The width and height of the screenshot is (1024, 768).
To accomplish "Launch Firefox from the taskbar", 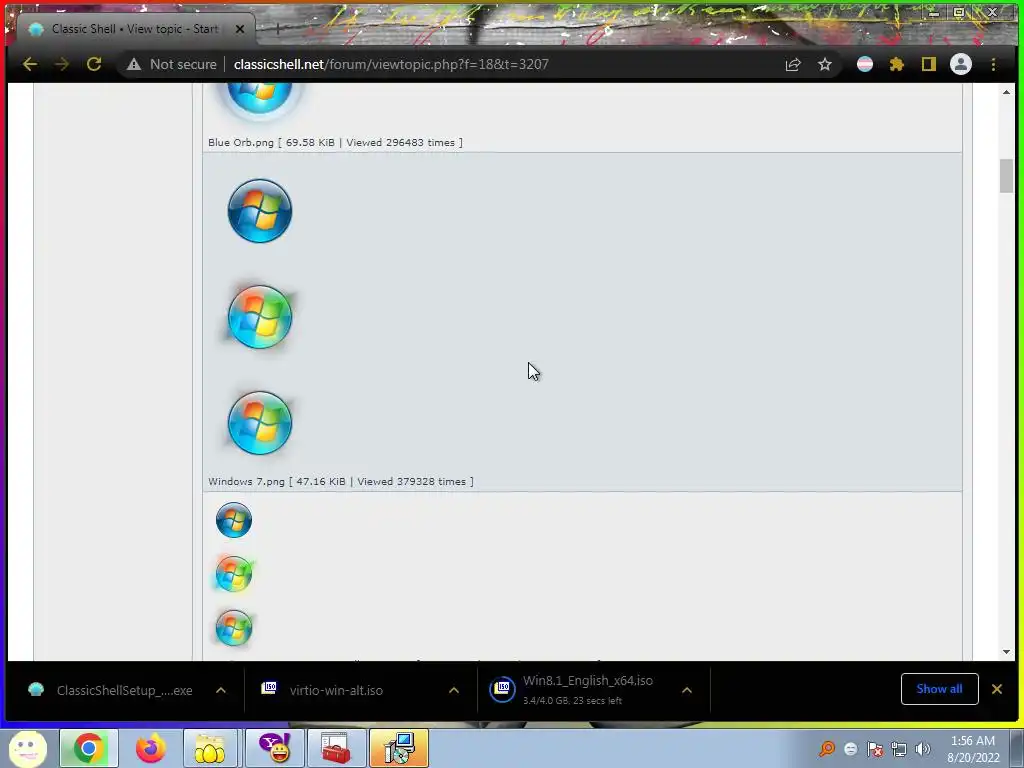I will 150,748.
